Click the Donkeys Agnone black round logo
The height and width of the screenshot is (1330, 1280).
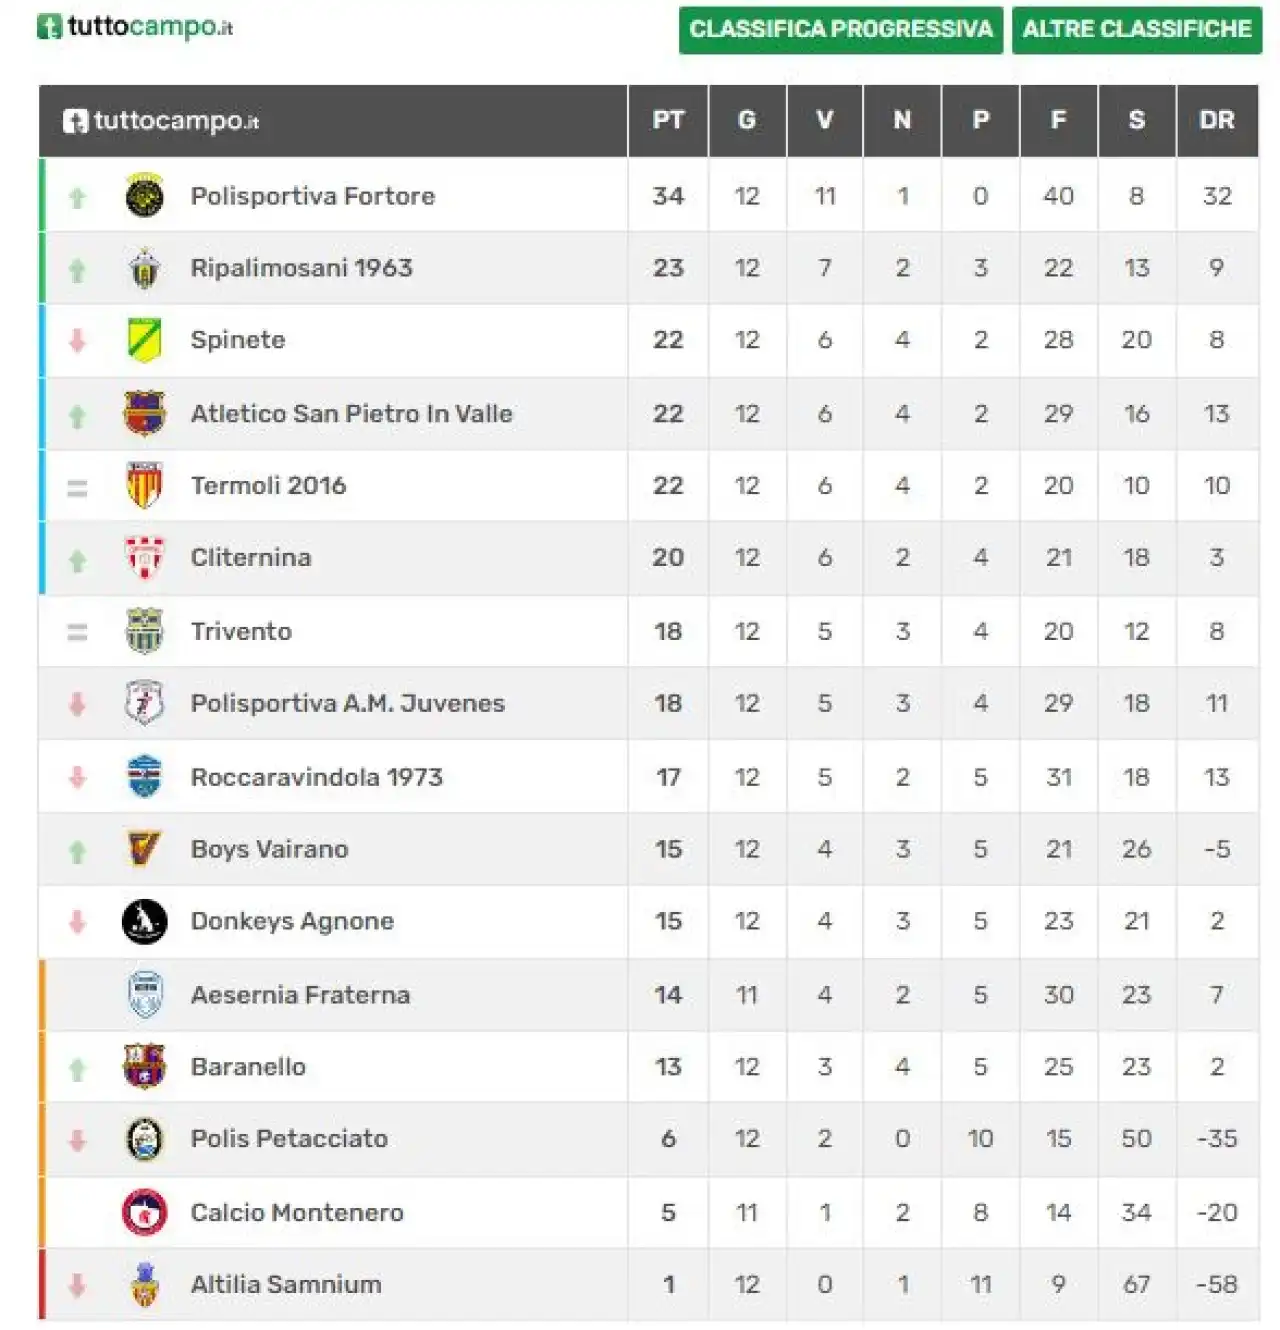144,921
